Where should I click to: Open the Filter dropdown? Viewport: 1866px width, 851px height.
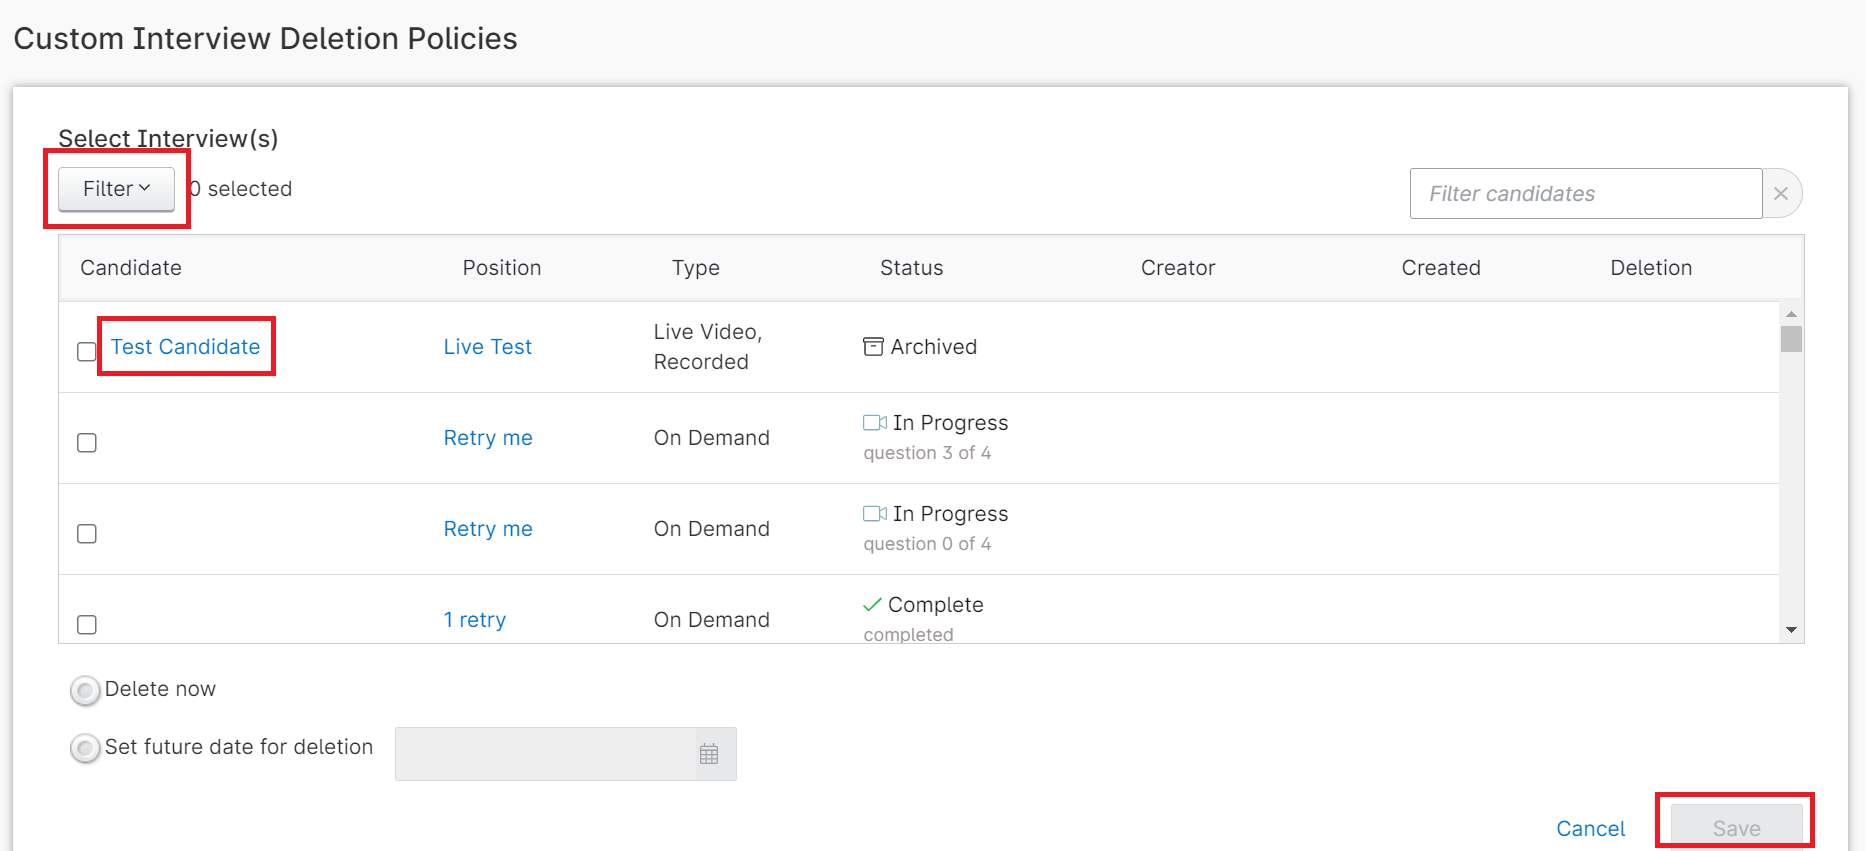pyautogui.click(x=116, y=189)
